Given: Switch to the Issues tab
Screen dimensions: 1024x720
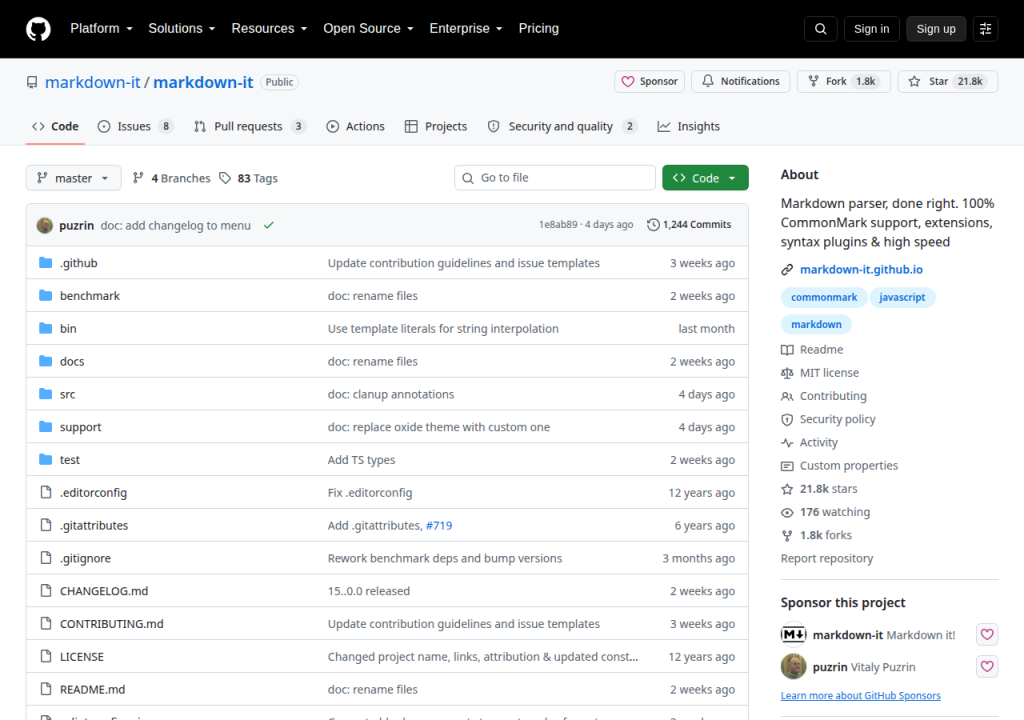Looking at the screenshot, I should [x=135, y=126].
